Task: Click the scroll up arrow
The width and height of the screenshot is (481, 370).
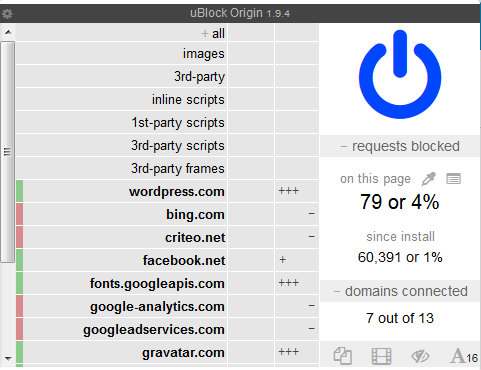Action: (8, 32)
